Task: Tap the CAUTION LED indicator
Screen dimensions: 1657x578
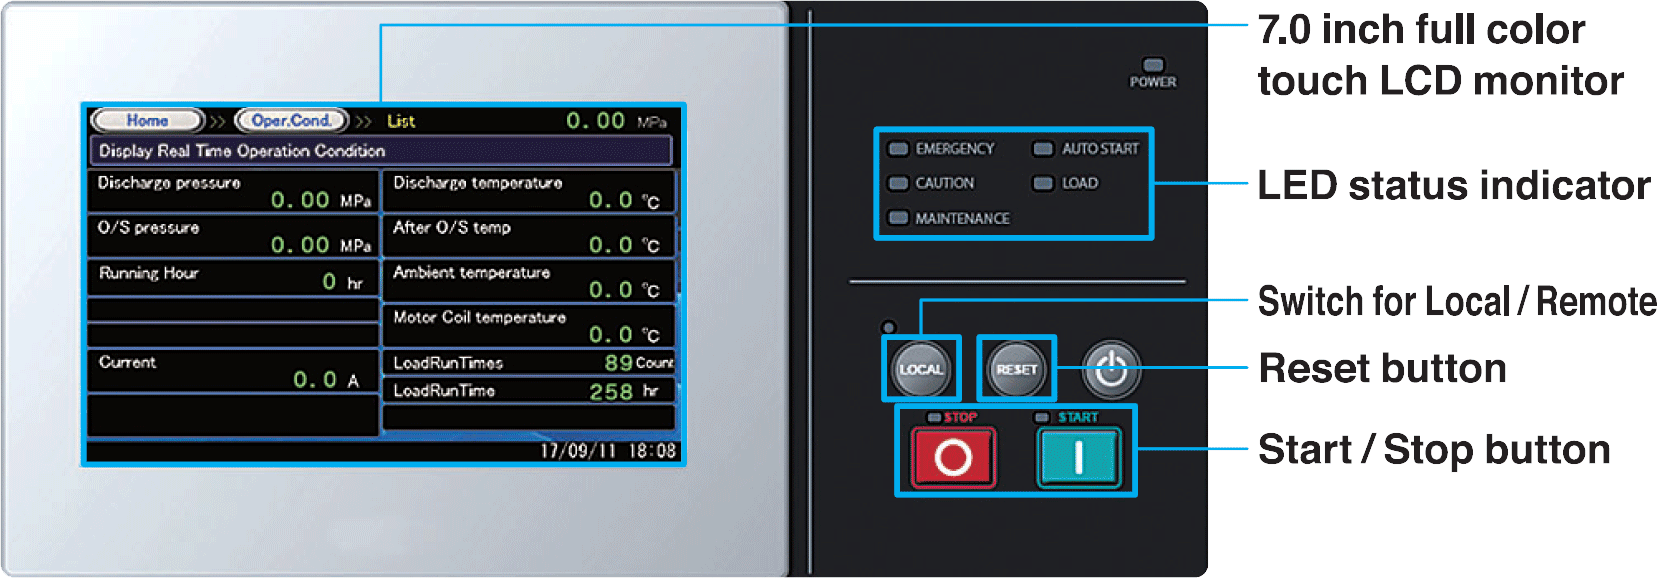Action: (899, 183)
